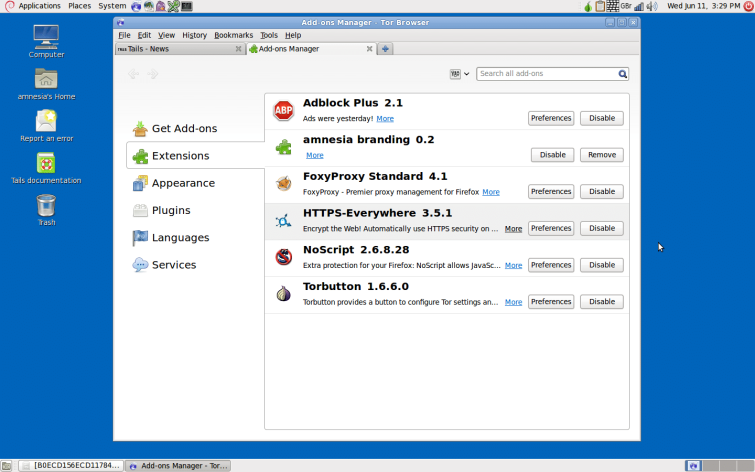The width and height of the screenshot is (755, 472).
Task: Click the Tor onion status icon in panel
Action: click(x=588, y=6)
